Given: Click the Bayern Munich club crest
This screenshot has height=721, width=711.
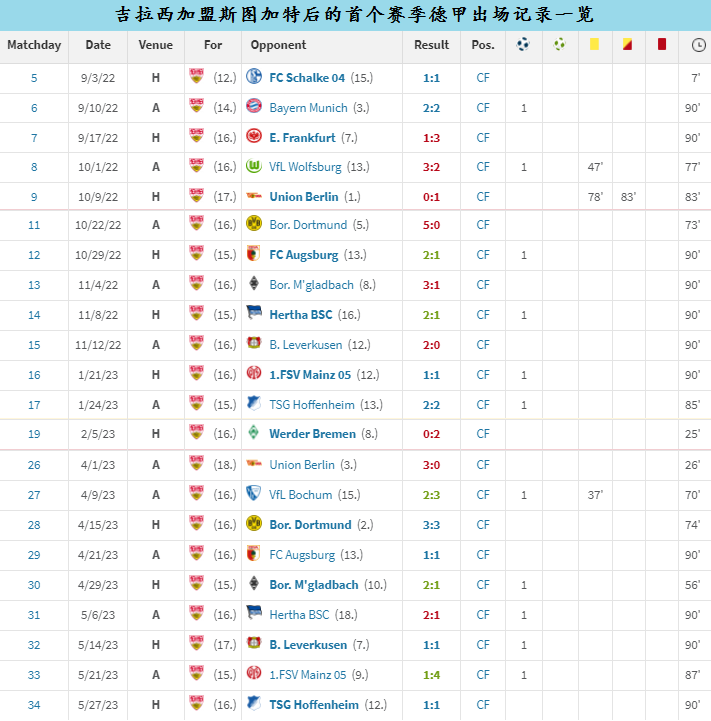Looking at the screenshot, I should 254,107.
